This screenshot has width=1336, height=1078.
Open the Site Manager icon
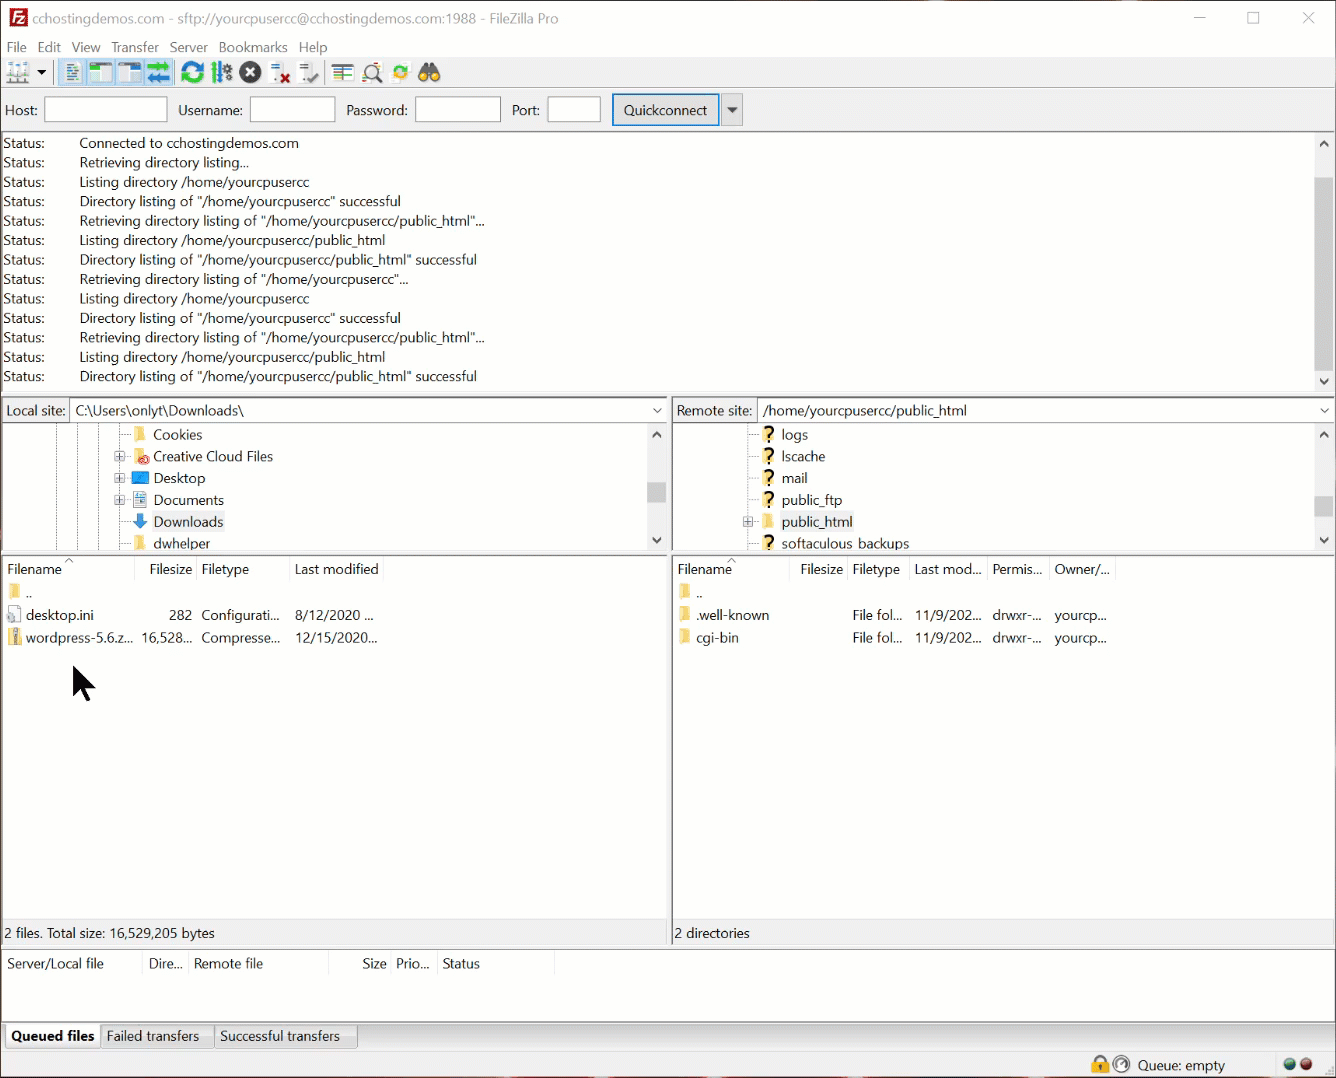(x=18, y=73)
